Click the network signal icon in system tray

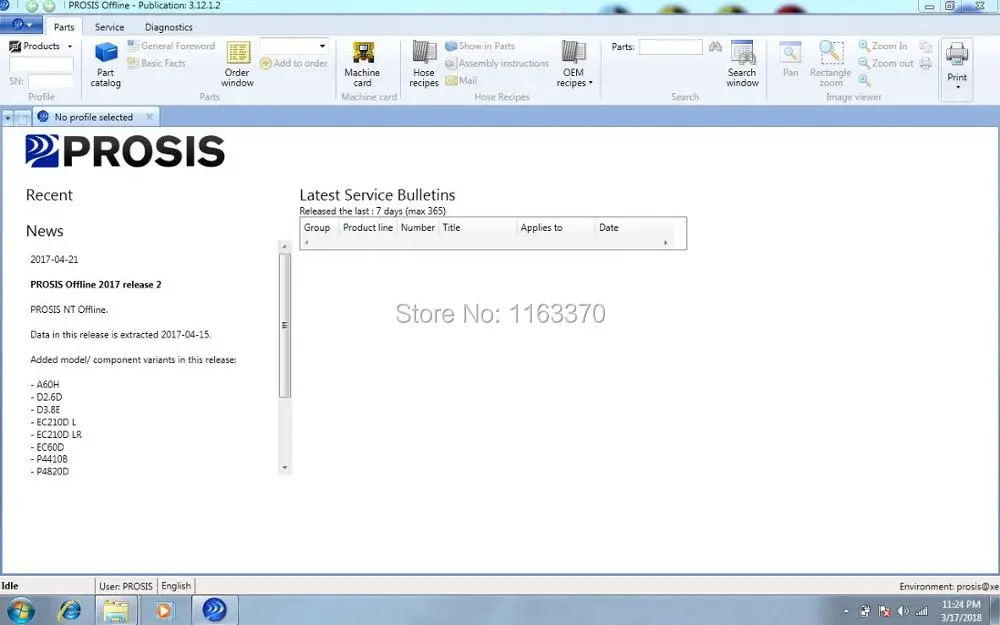[922, 611]
